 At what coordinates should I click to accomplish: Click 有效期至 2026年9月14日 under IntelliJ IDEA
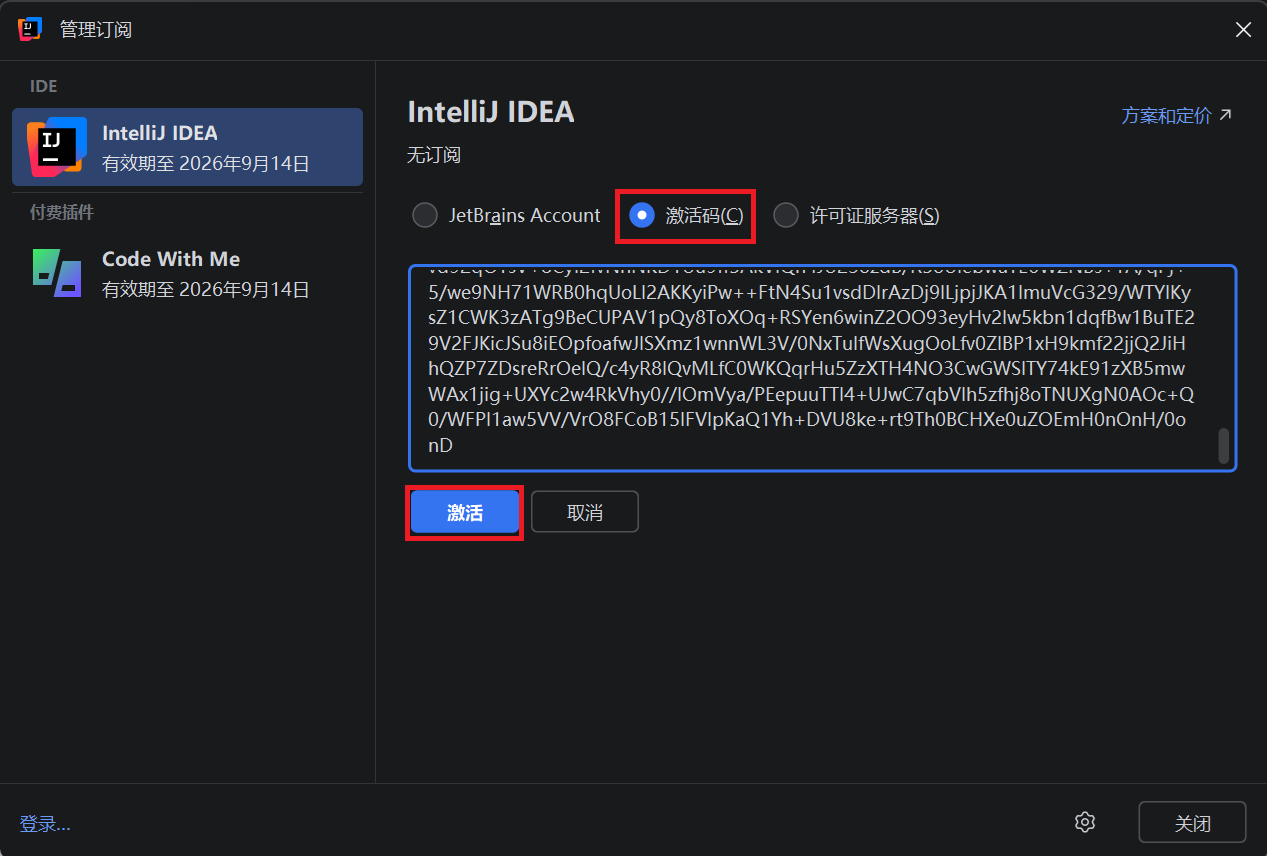[x=206, y=164]
